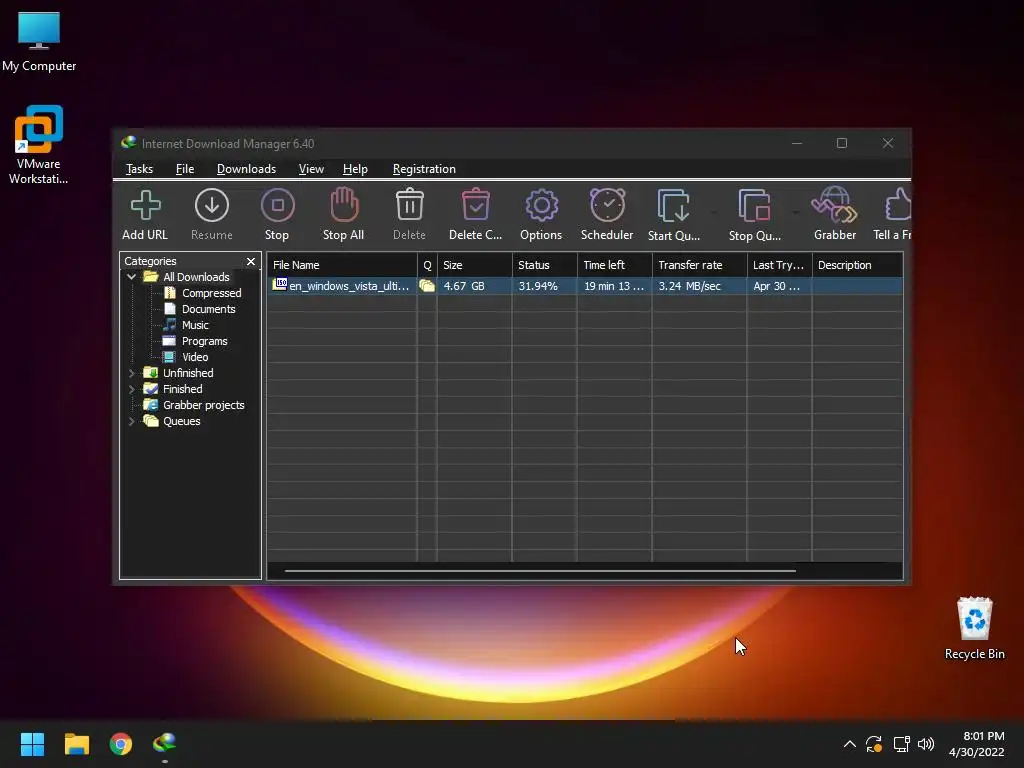The height and width of the screenshot is (768, 1024).
Task: Open the Registration menu
Action: pos(424,168)
